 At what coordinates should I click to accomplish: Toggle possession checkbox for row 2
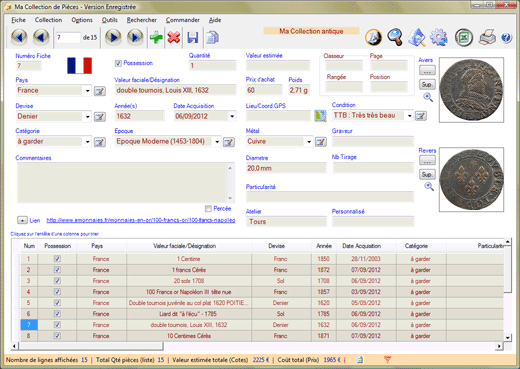point(57,270)
